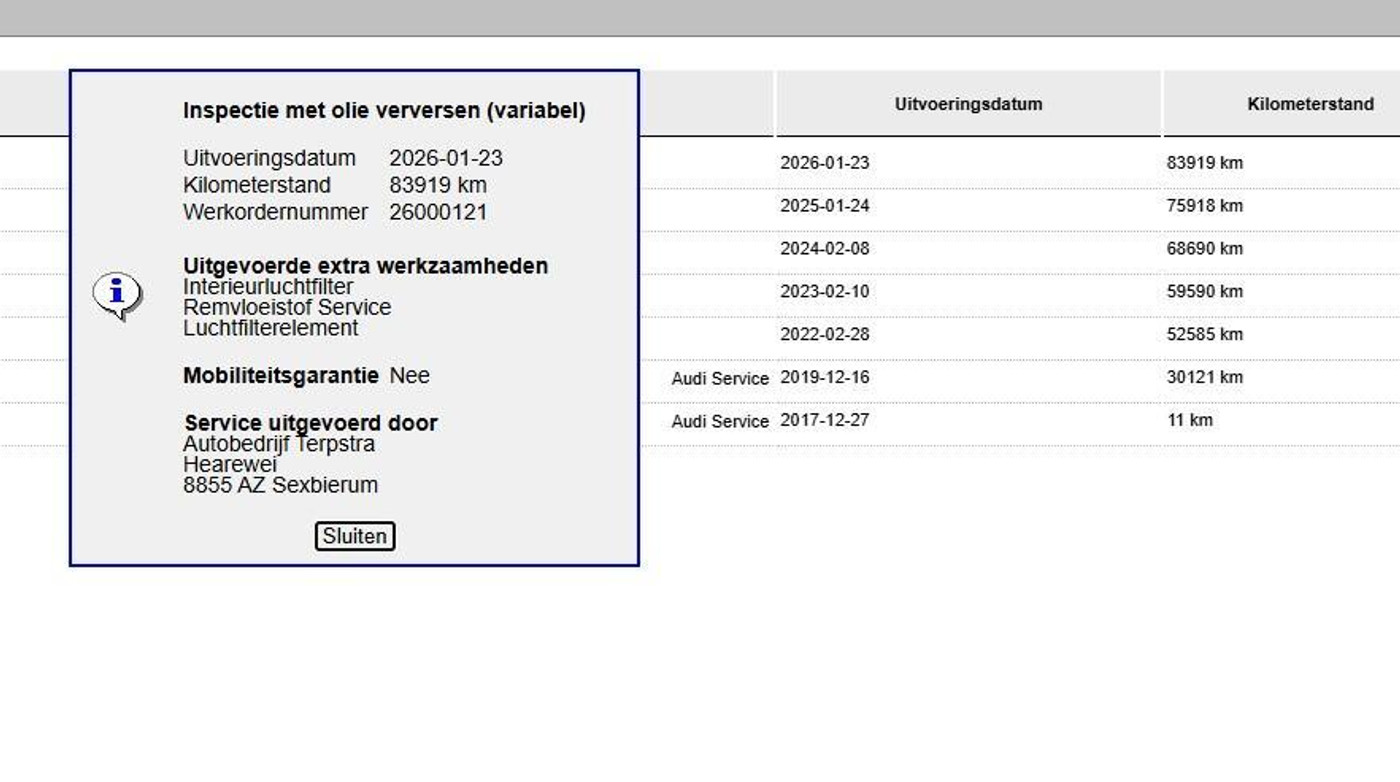This screenshot has height=782, width=1400.
Task: Select the Kilometerstand column header
Action: click(1310, 104)
